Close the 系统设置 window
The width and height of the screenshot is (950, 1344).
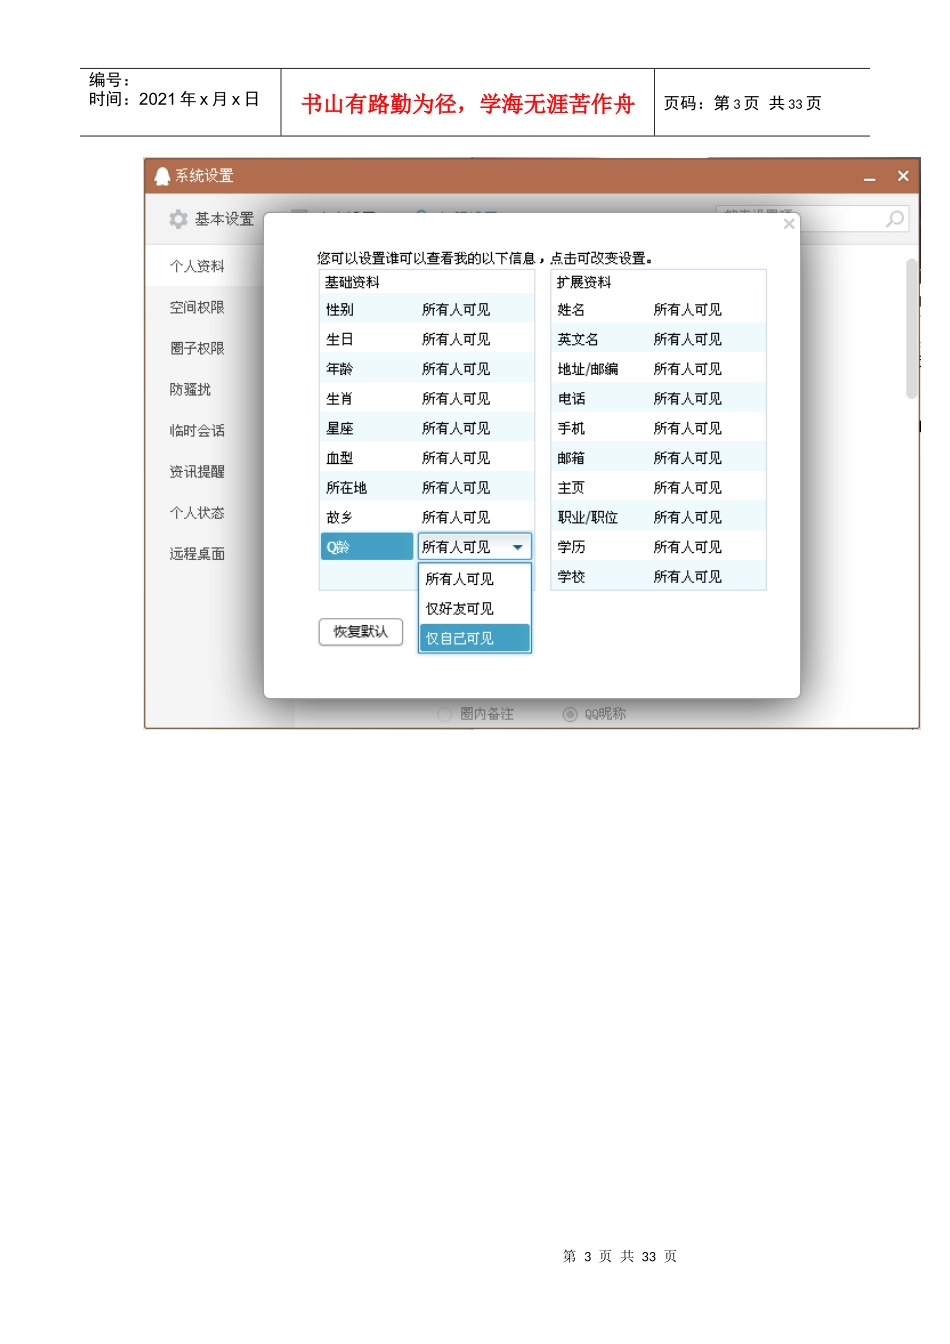[903, 176]
